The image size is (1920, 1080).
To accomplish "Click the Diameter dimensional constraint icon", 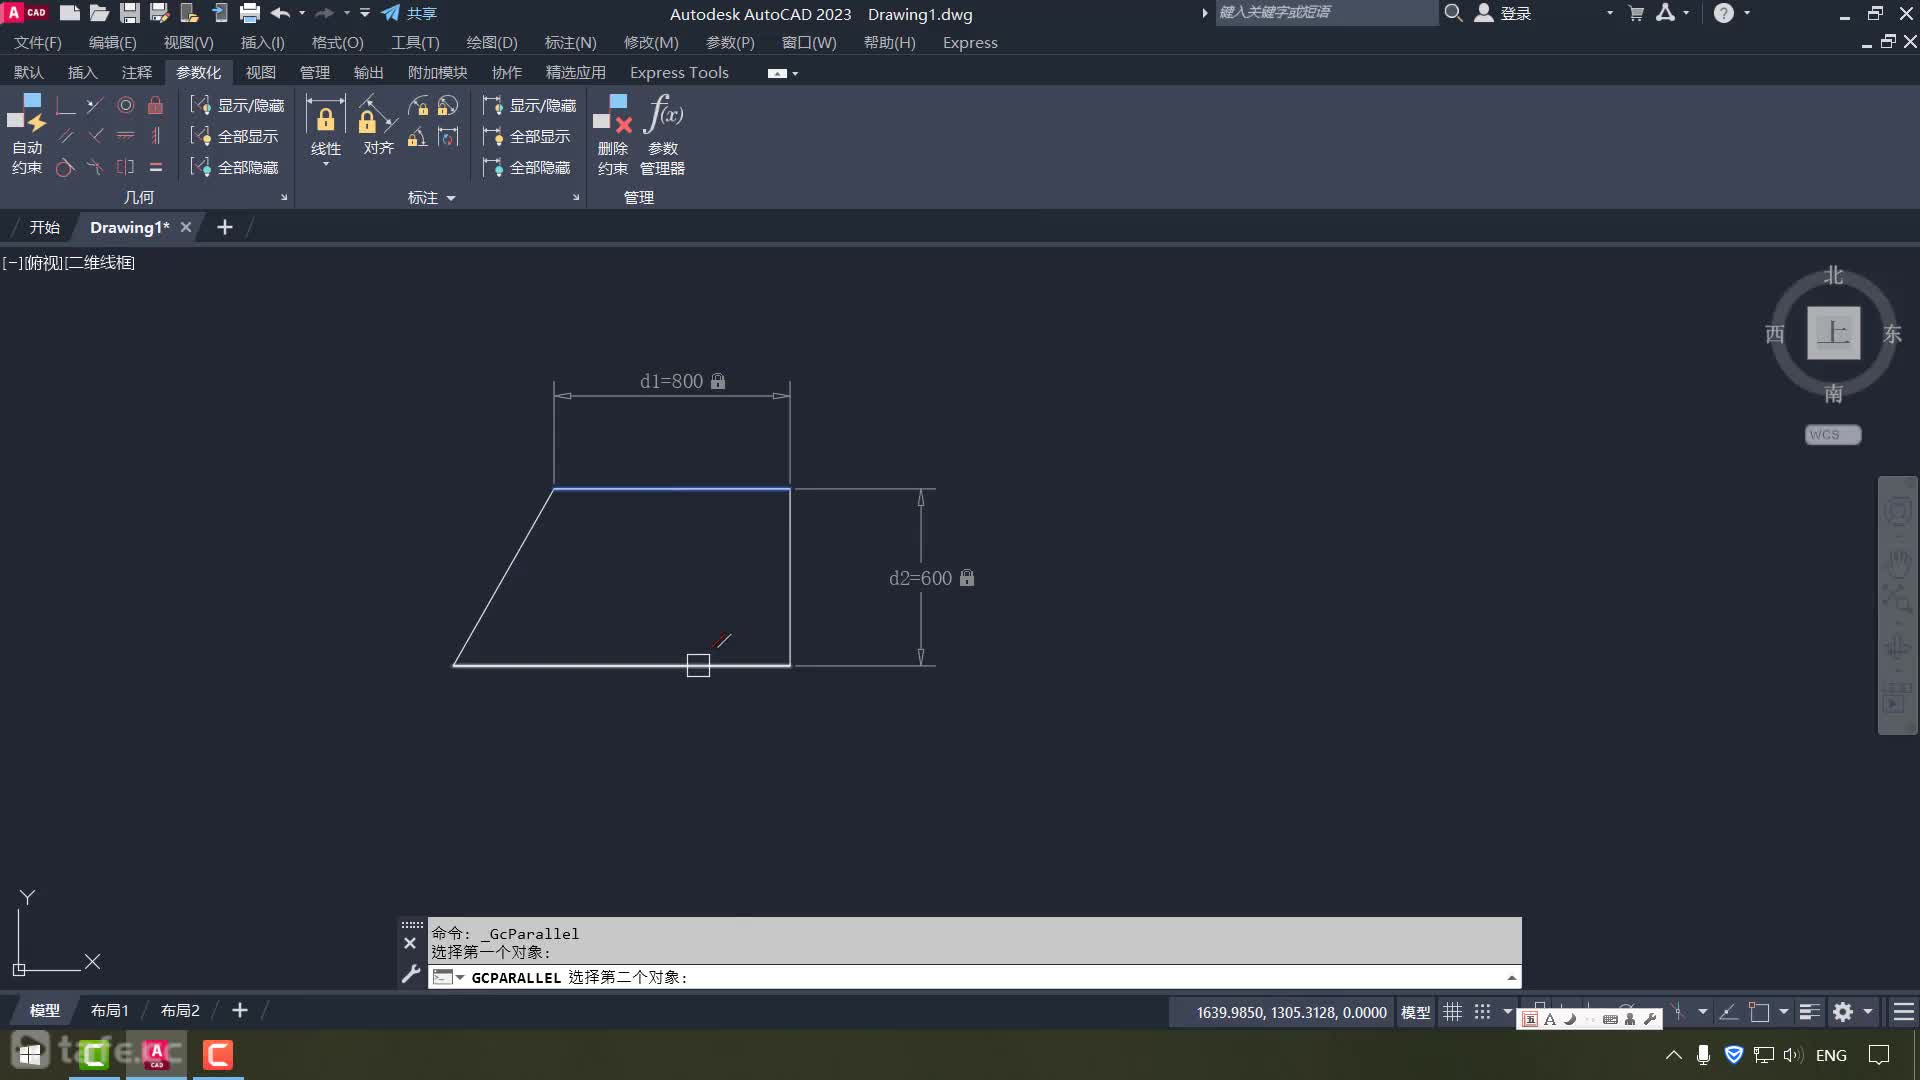I will pos(448,105).
